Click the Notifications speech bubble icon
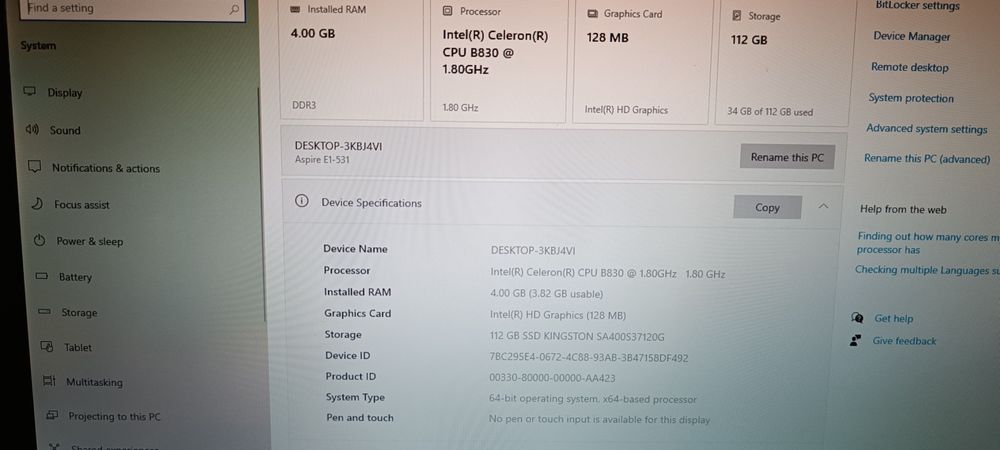Screen dimensions: 1000x450 34,167
